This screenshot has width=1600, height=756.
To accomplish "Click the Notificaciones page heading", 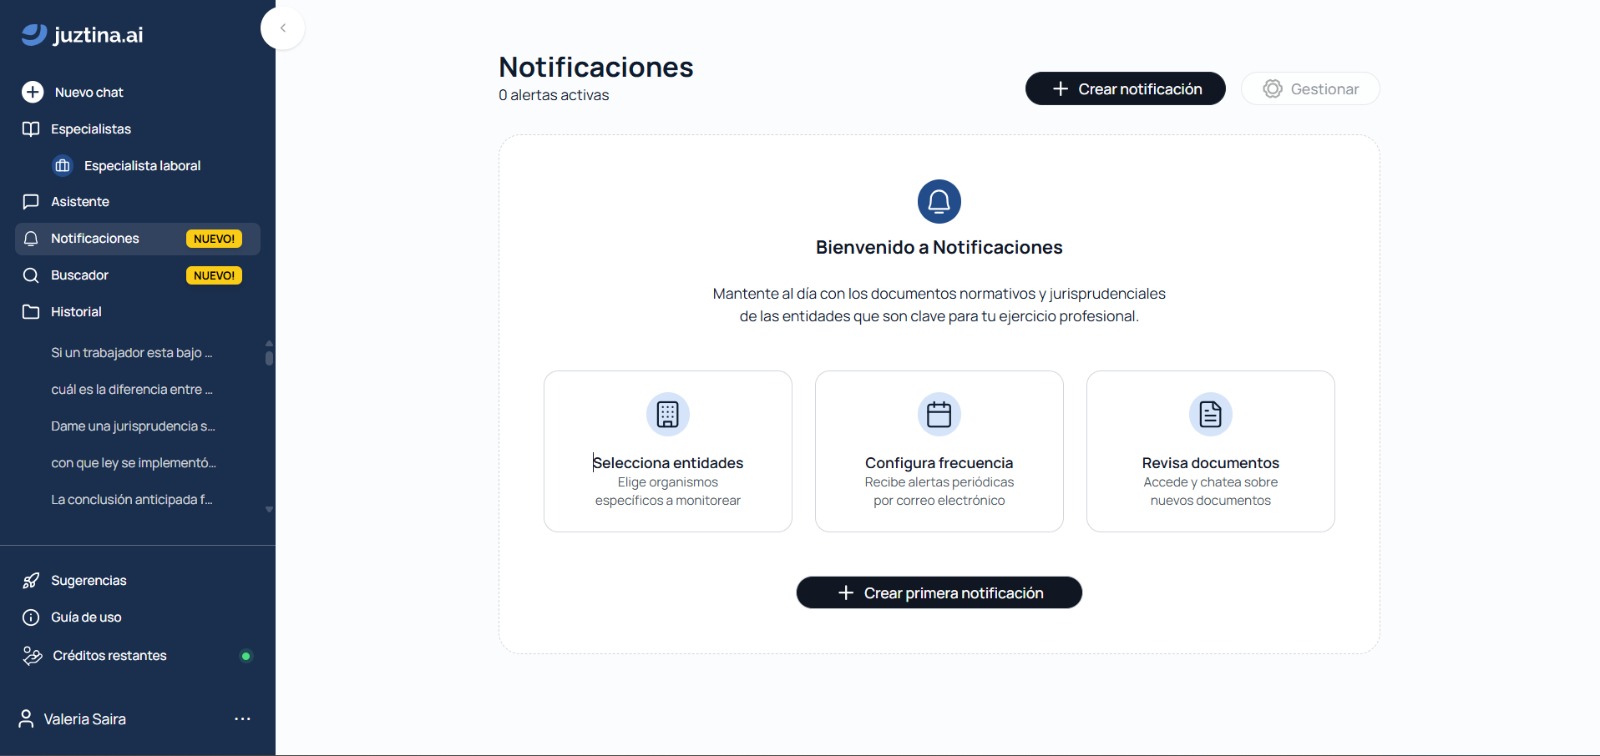I will 596,67.
